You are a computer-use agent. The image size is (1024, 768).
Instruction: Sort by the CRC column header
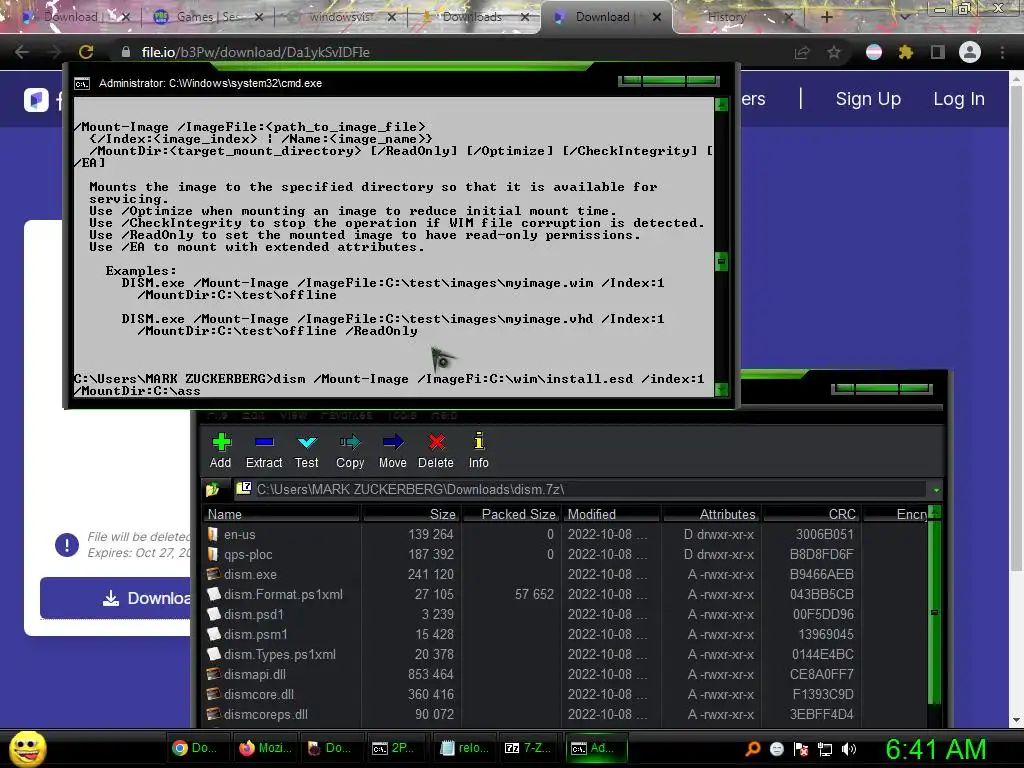point(812,515)
